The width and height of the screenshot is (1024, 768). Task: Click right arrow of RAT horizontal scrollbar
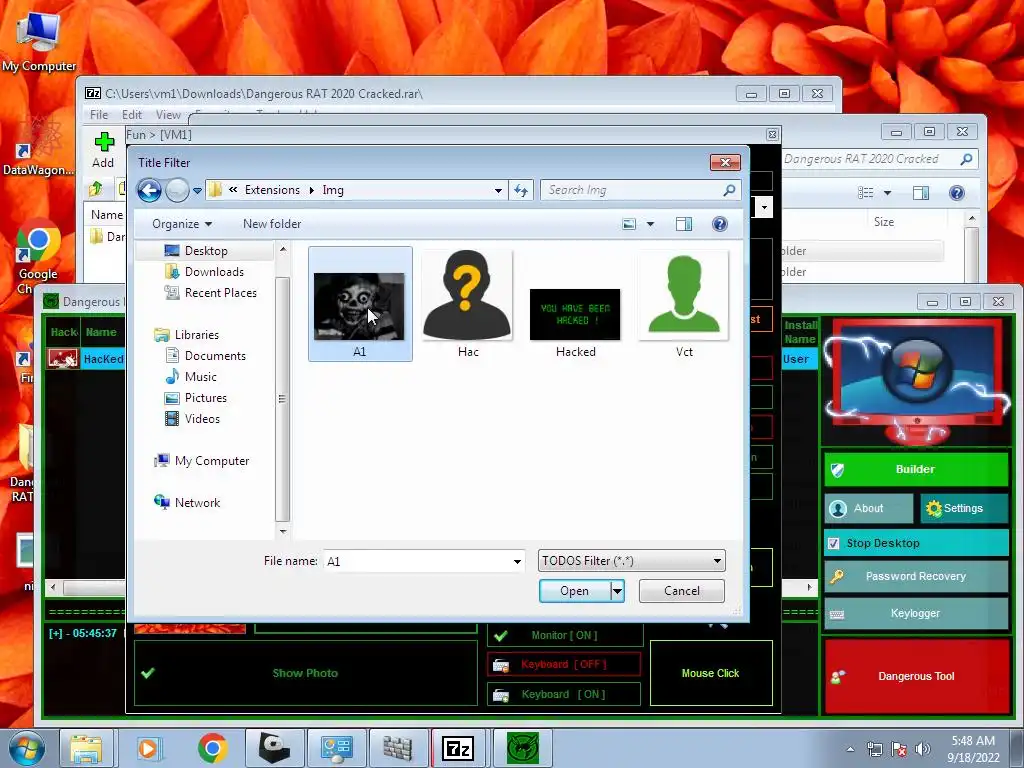[x=809, y=588]
